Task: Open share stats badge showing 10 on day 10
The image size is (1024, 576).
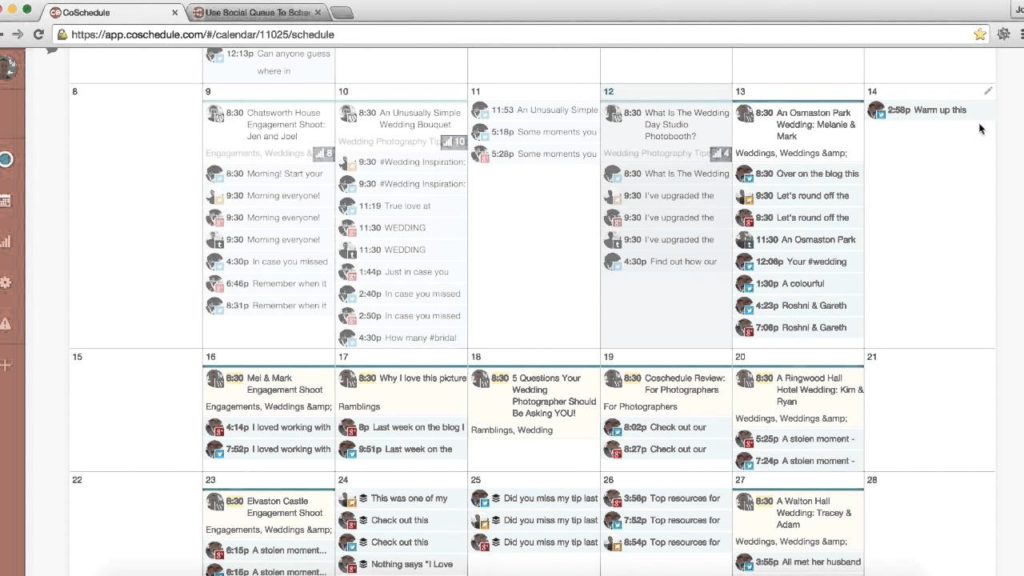Action: tap(454, 142)
